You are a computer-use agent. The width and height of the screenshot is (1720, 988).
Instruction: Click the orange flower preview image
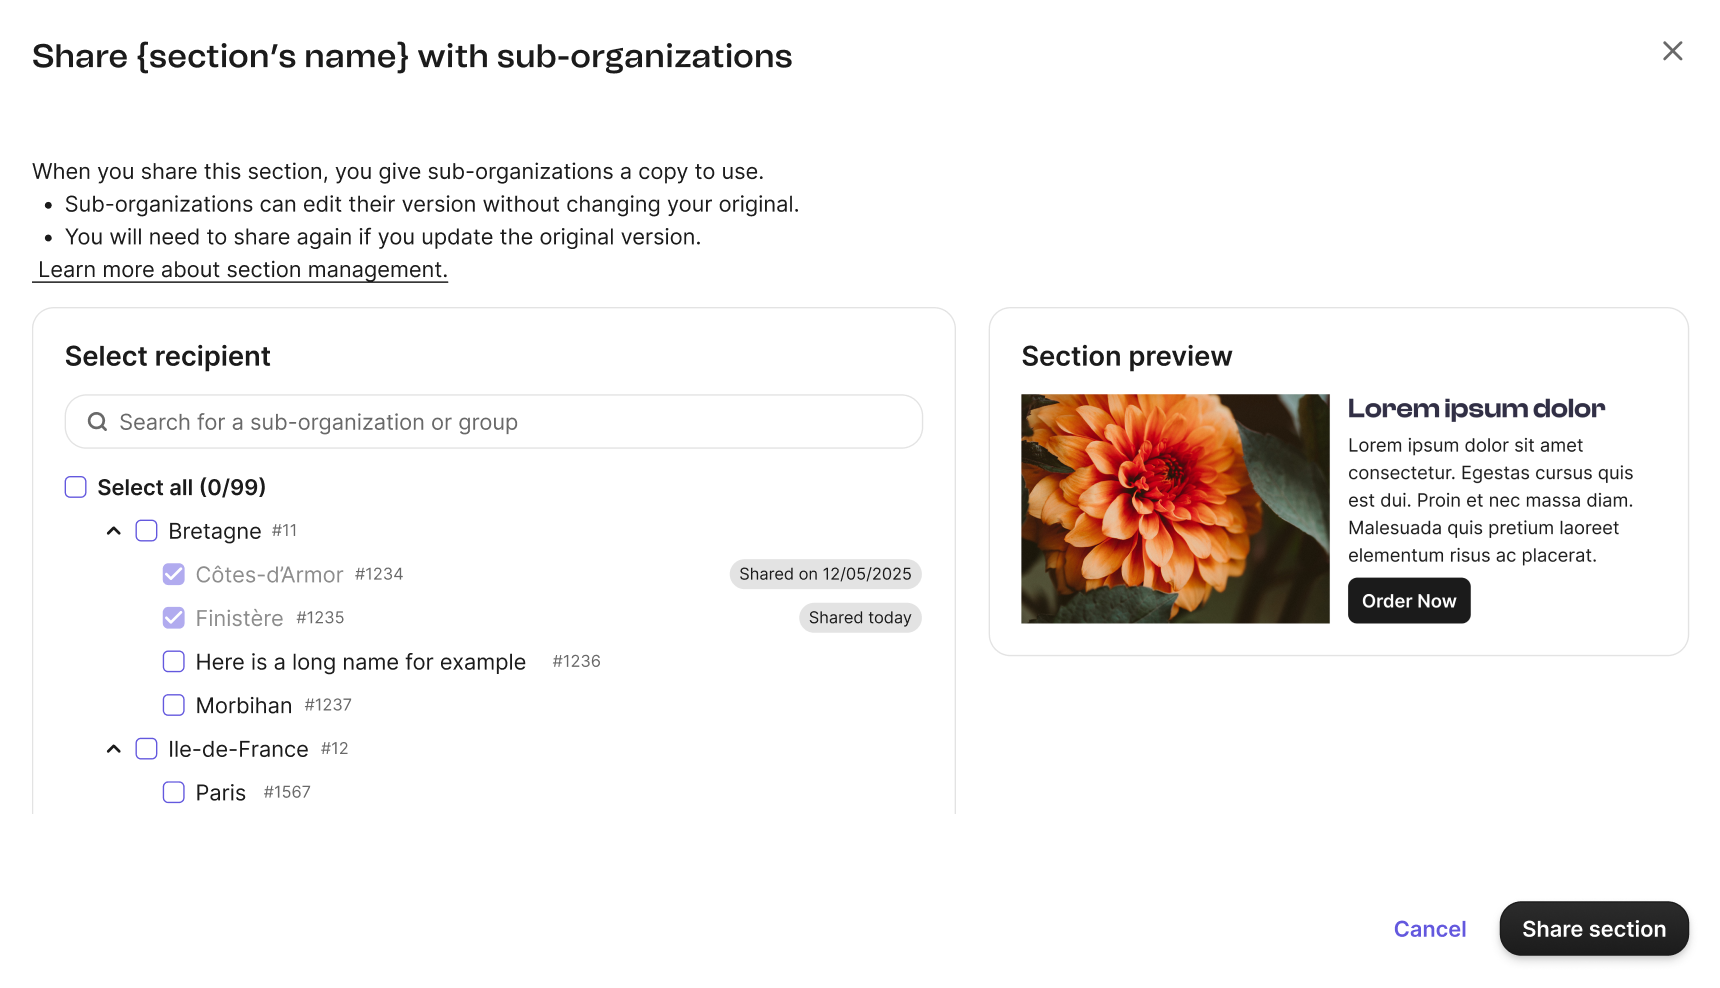(1175, 508)
